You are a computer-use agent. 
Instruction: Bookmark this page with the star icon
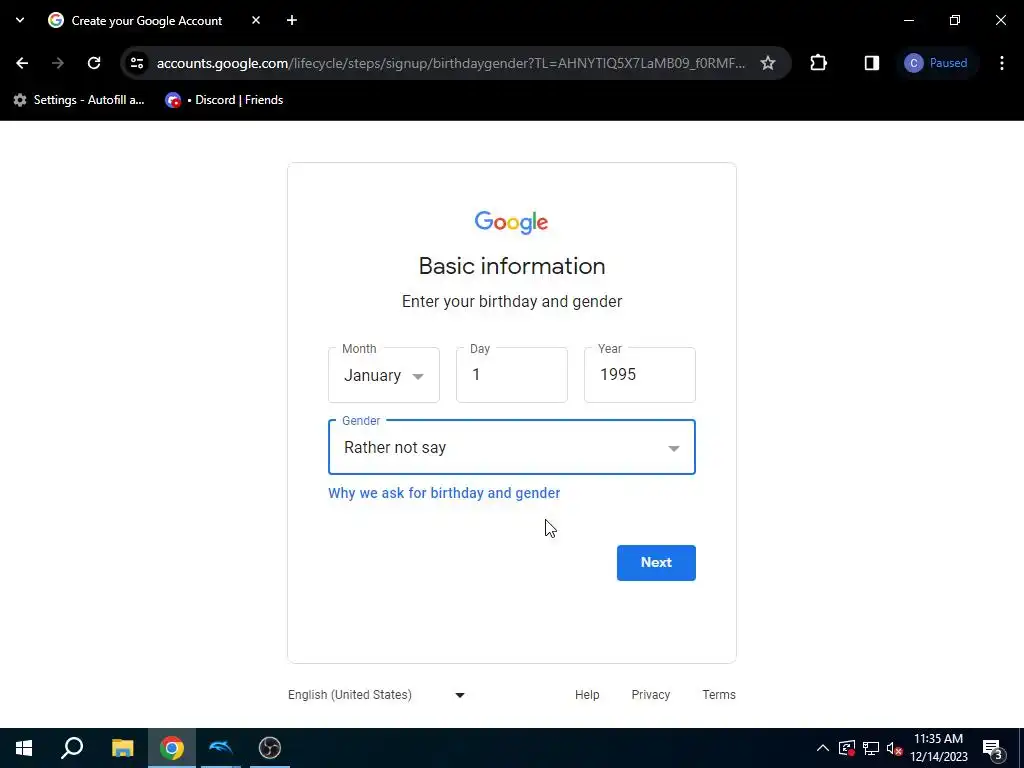768,63
